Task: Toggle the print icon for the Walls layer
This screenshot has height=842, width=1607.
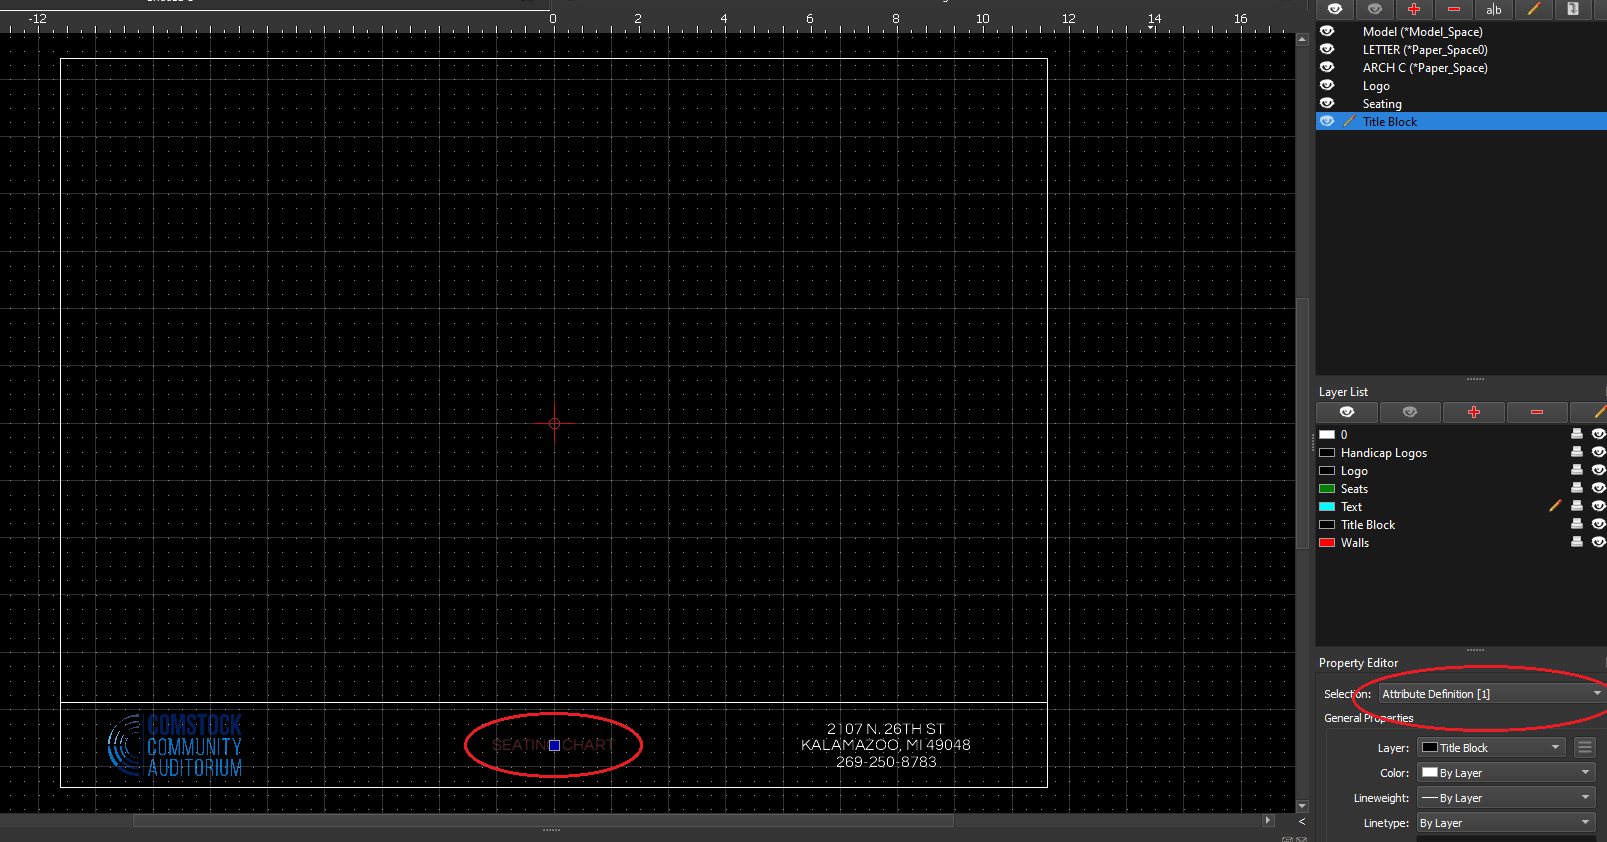Action: click(x=1577, y=542)
